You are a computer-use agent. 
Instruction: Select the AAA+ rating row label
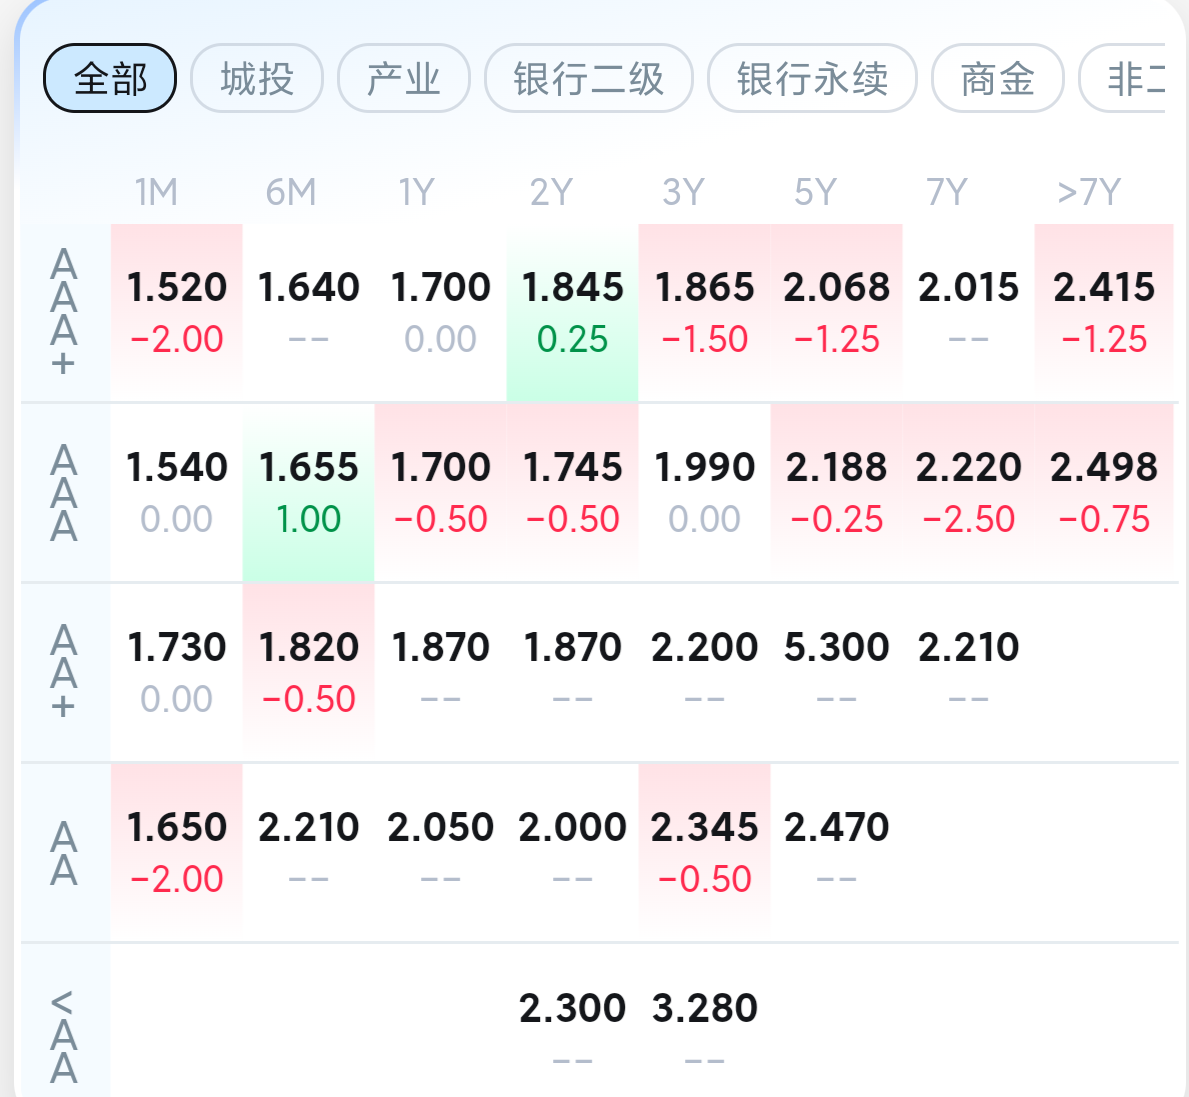64,312
